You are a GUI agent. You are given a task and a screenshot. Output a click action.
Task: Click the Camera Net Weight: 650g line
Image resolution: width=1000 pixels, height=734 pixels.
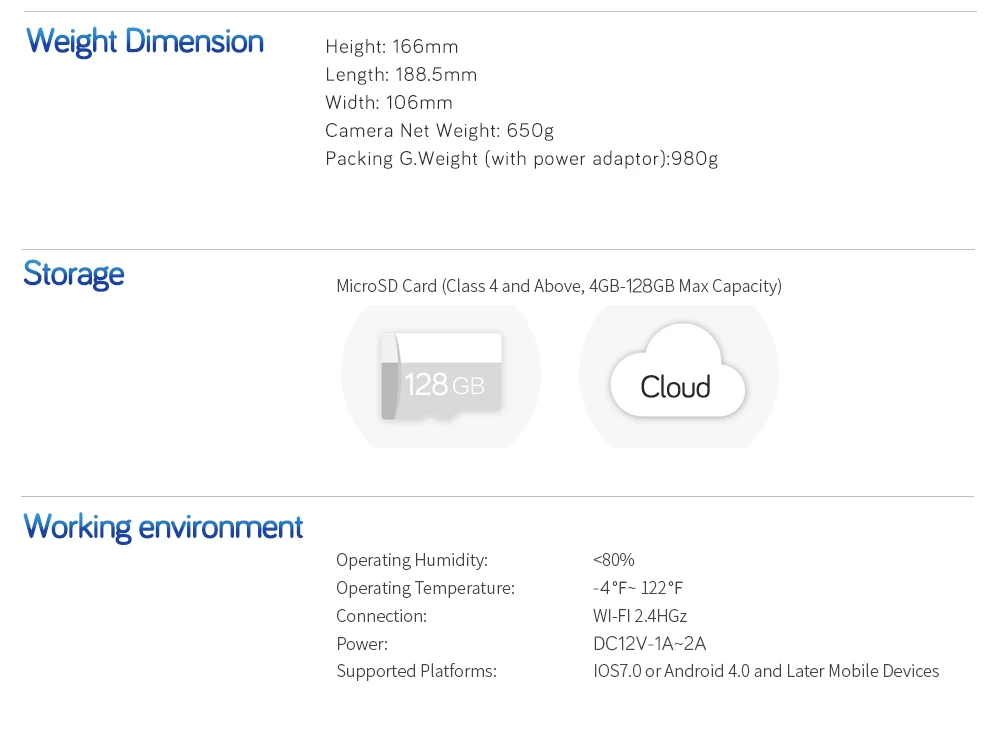439,131
